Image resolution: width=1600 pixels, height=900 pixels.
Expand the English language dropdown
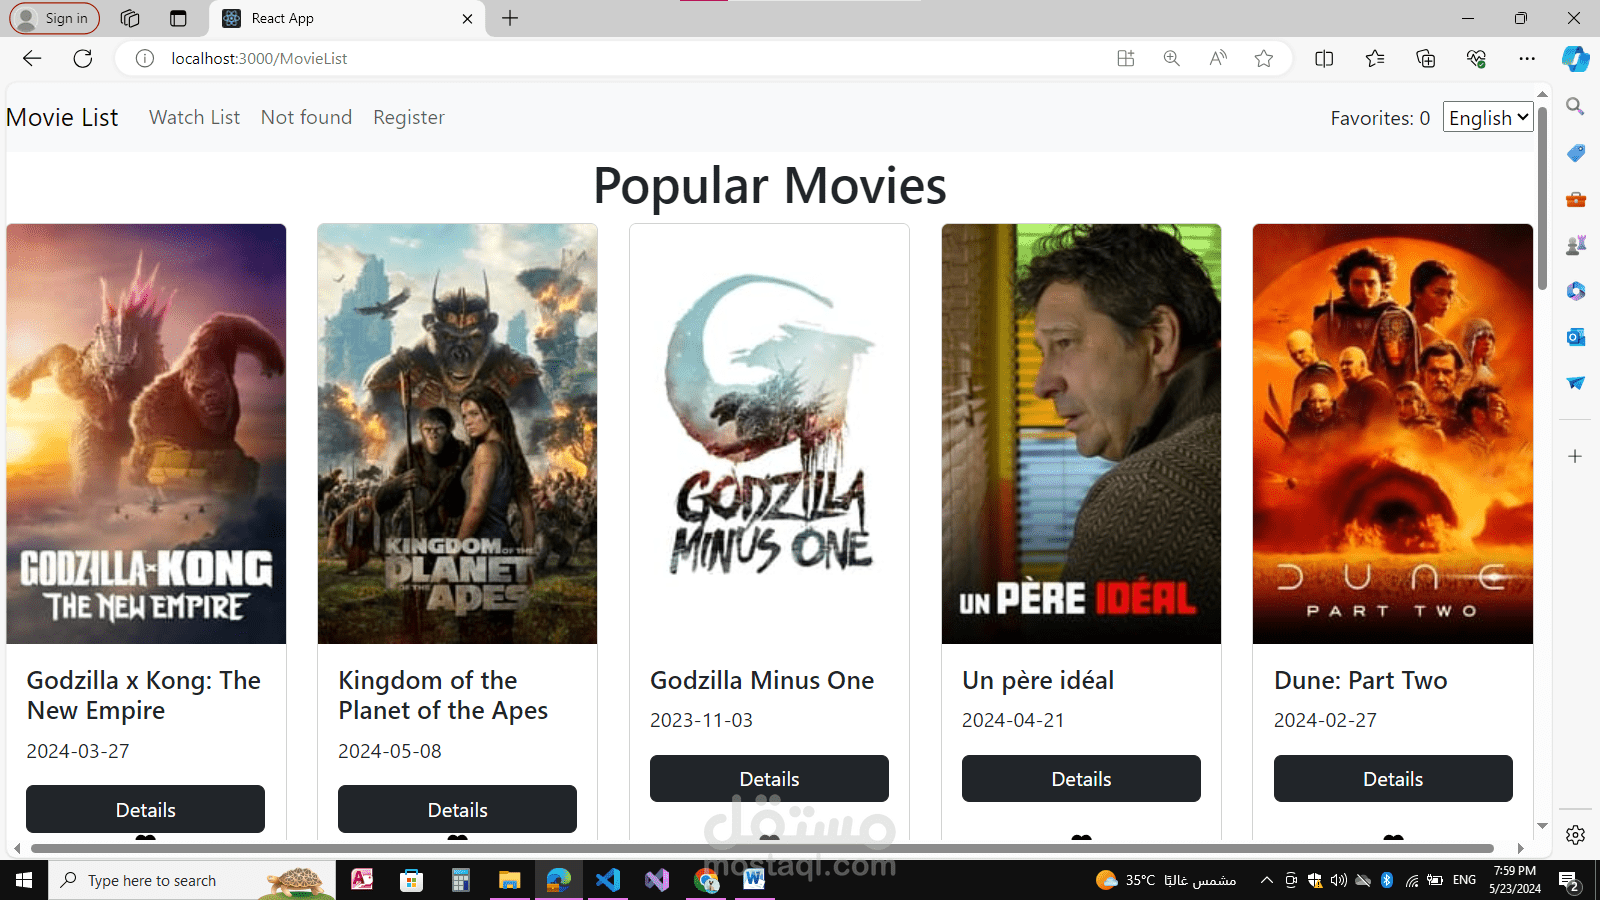[1488, 117]
